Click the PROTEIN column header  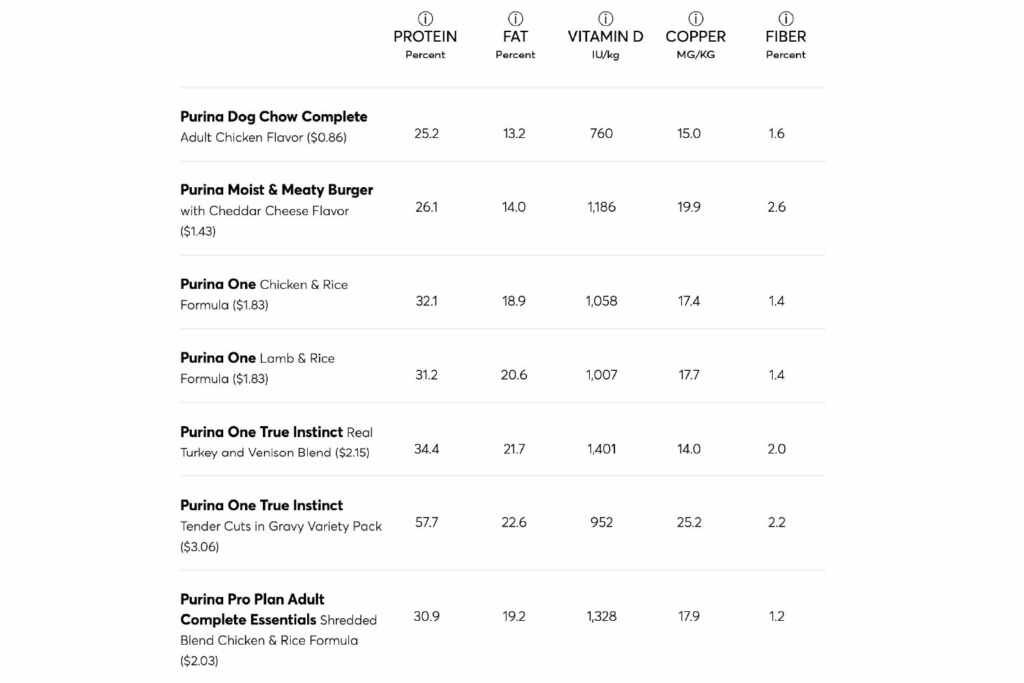425,37
